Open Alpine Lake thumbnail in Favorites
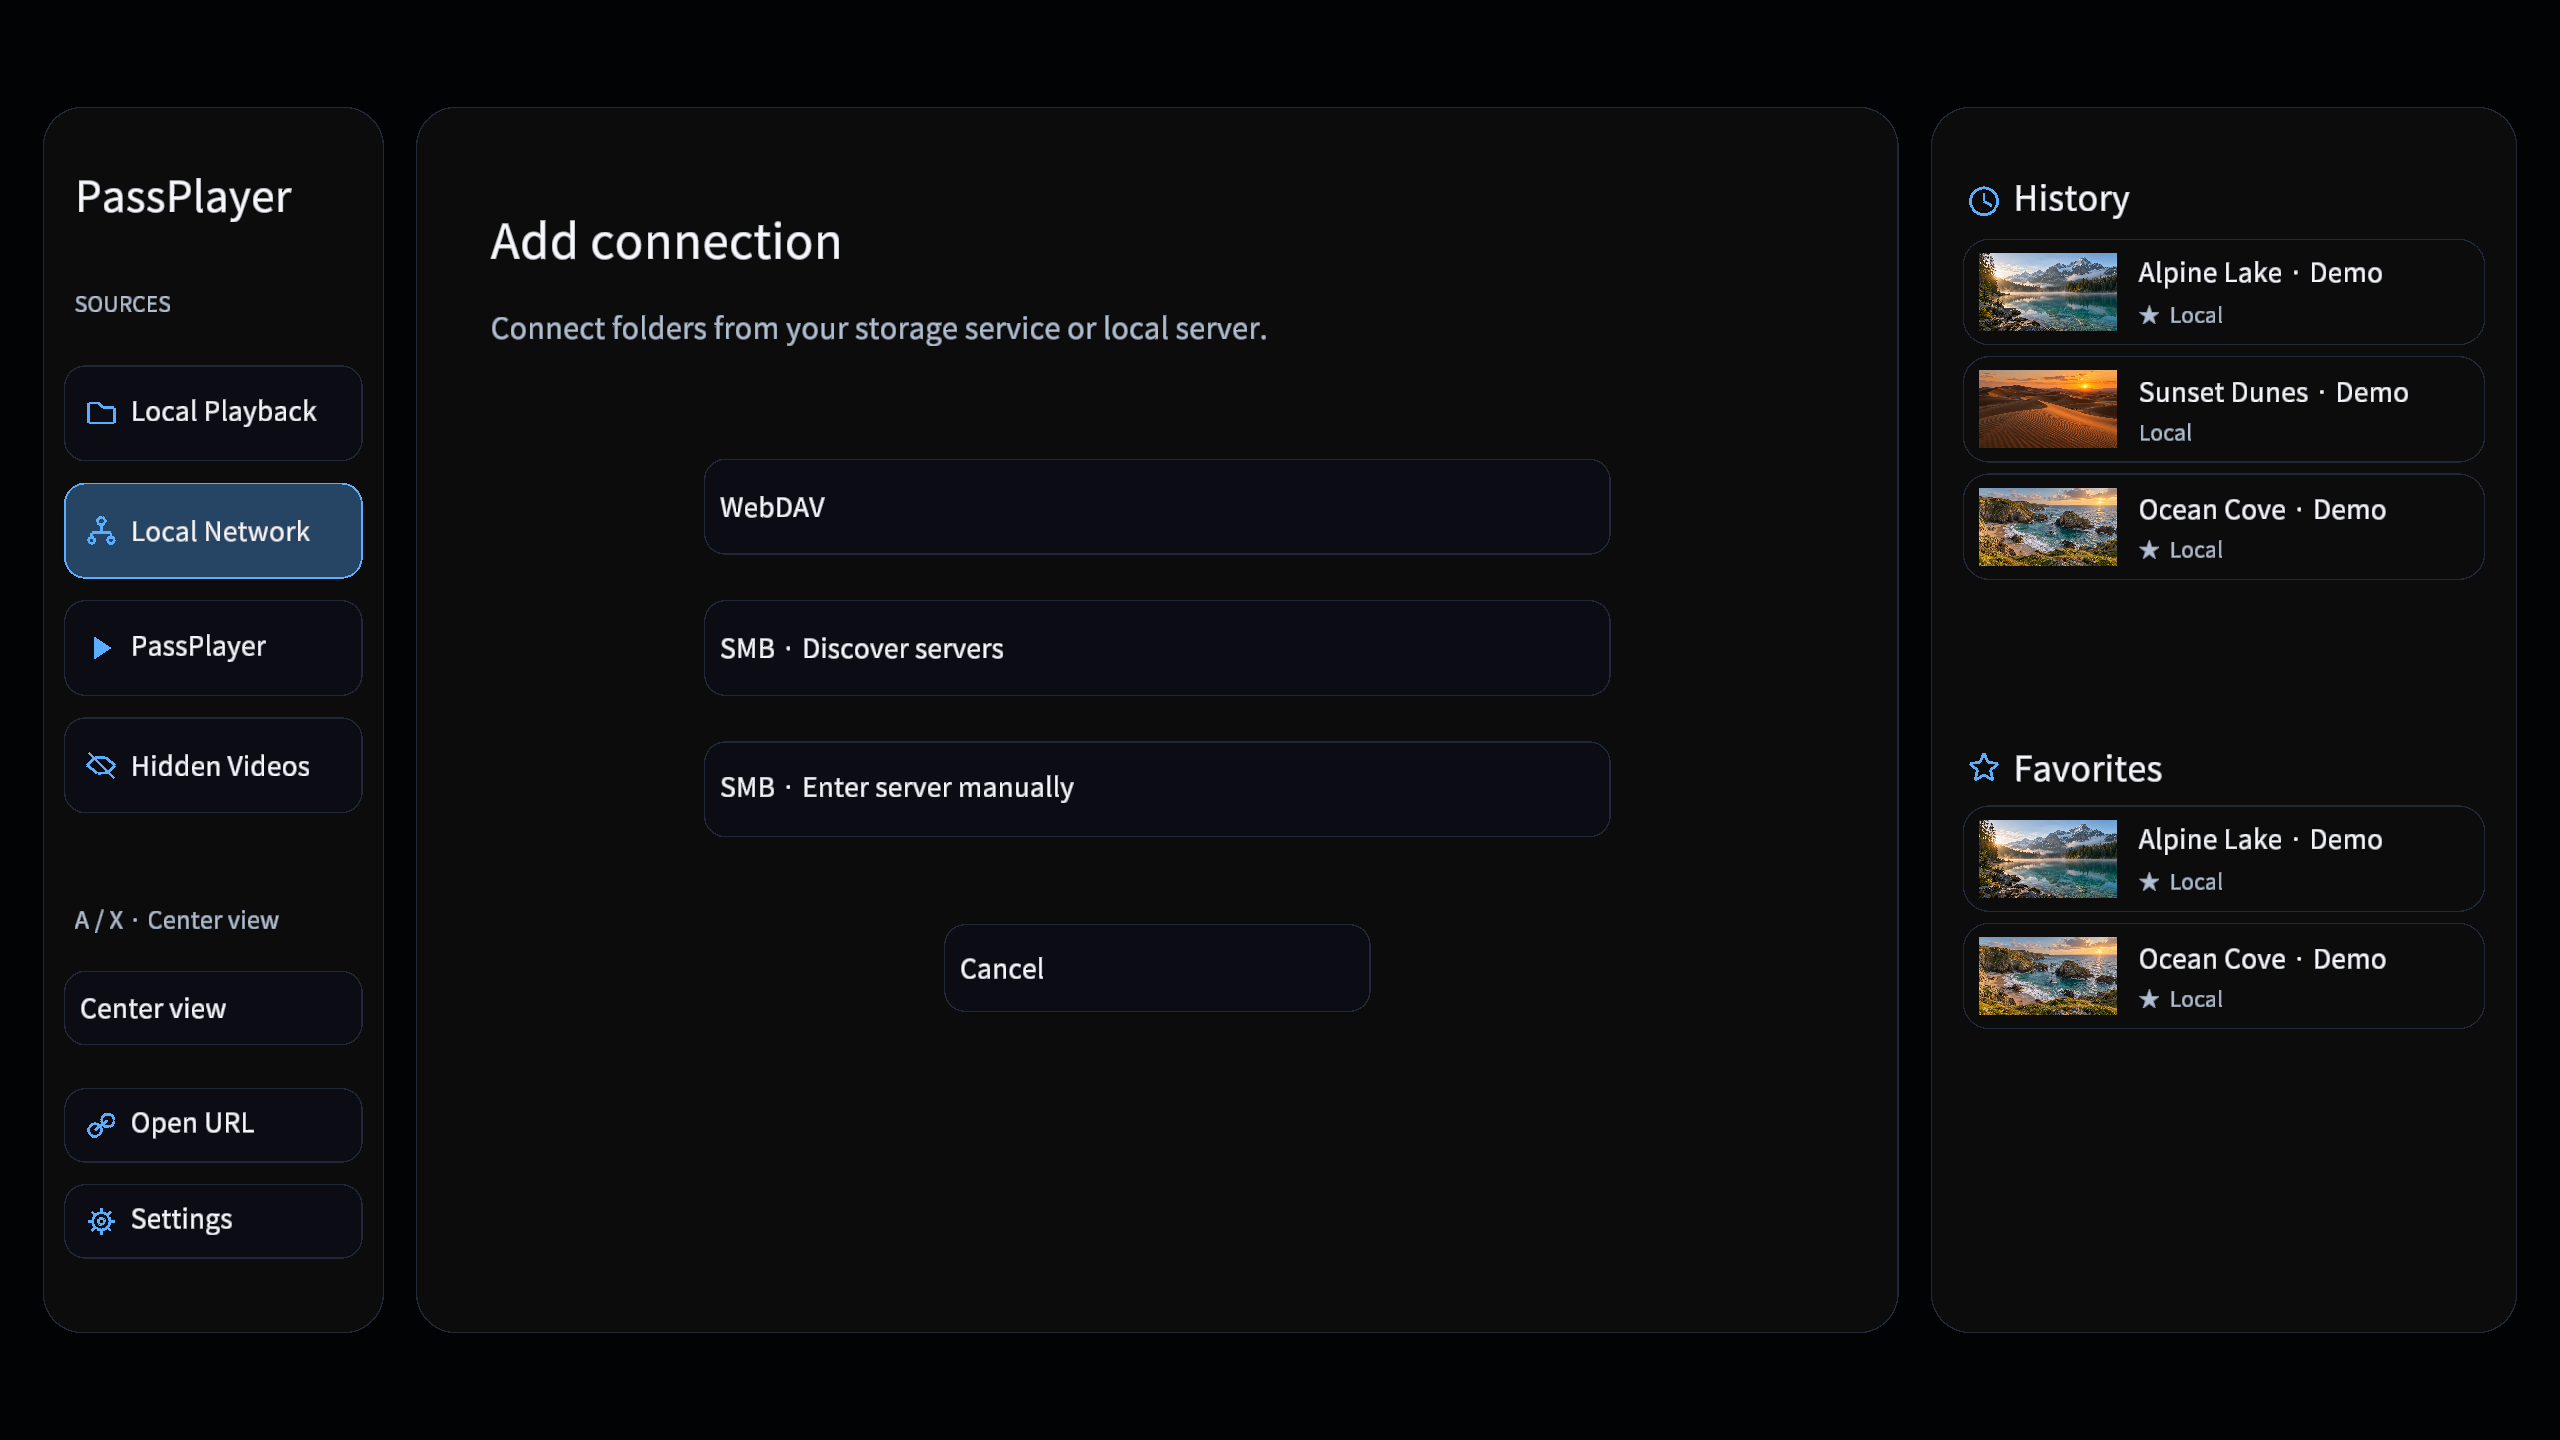This screenshot has height=1440, width=2560. (x=2048, y=859)
